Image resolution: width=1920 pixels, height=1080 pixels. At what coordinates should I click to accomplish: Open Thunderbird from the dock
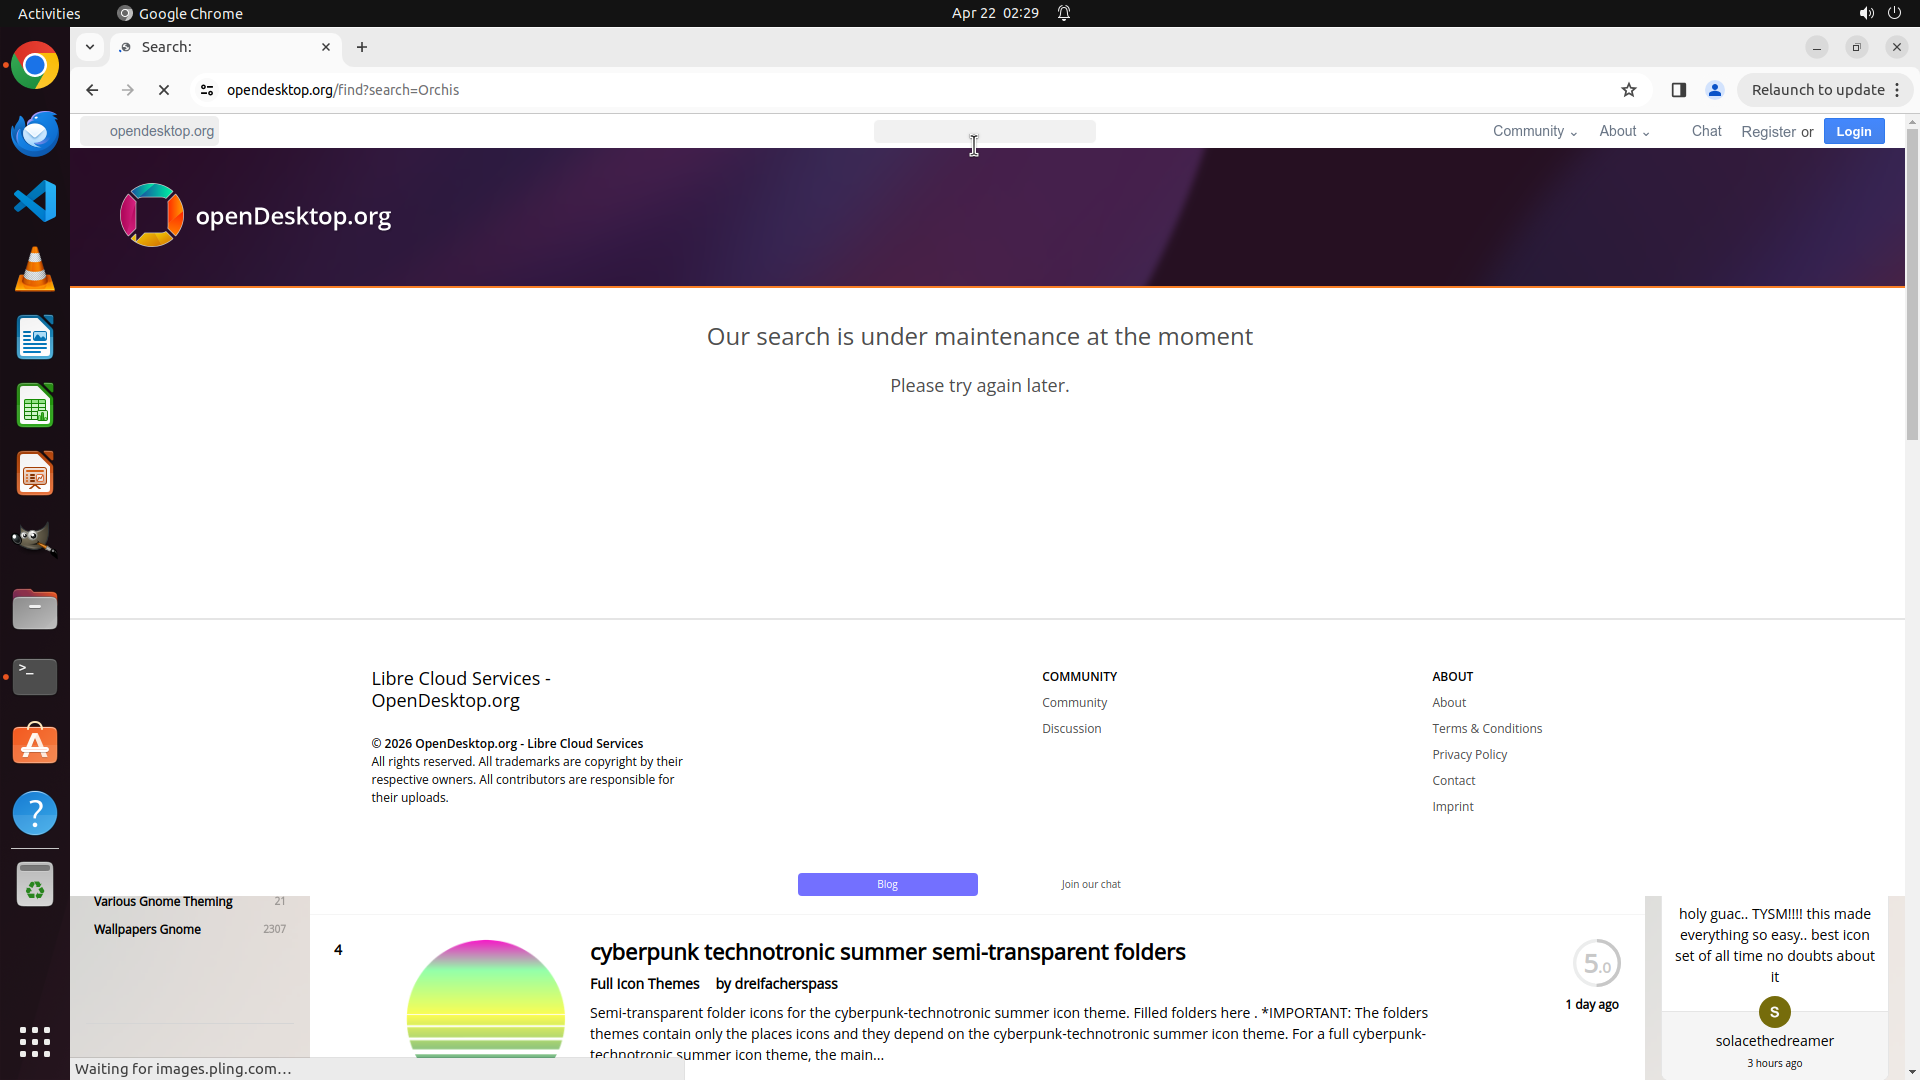pos(35,133)
